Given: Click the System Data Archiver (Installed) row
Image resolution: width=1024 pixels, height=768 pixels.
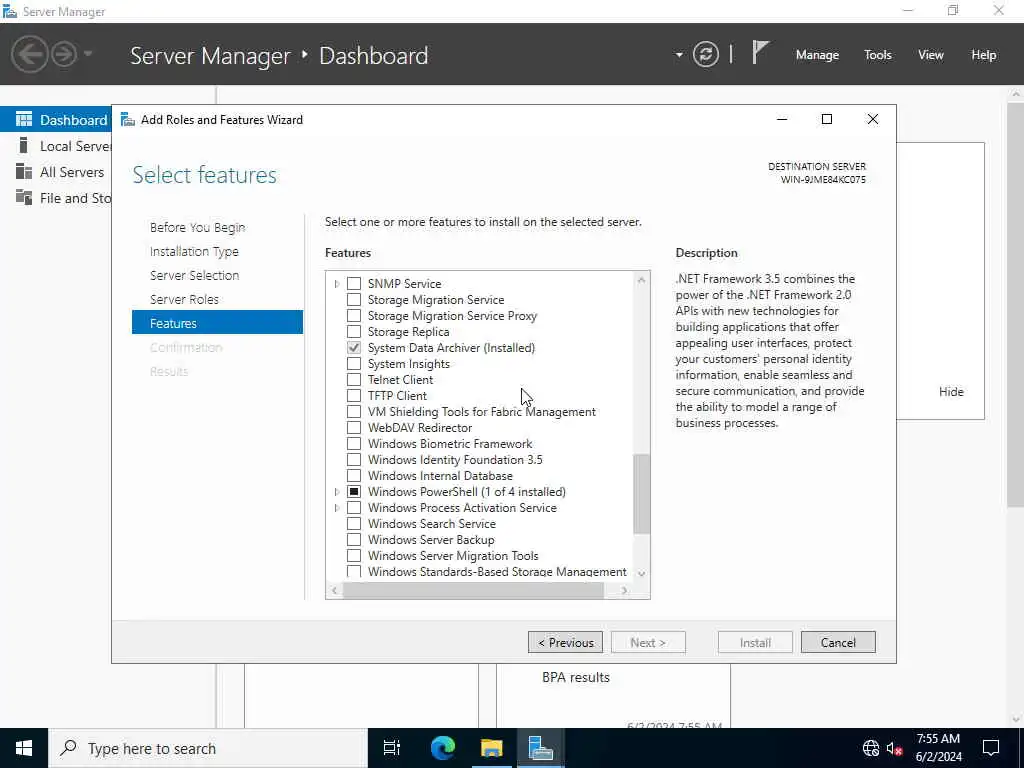Looking at the screenshot, I should 451,347.
